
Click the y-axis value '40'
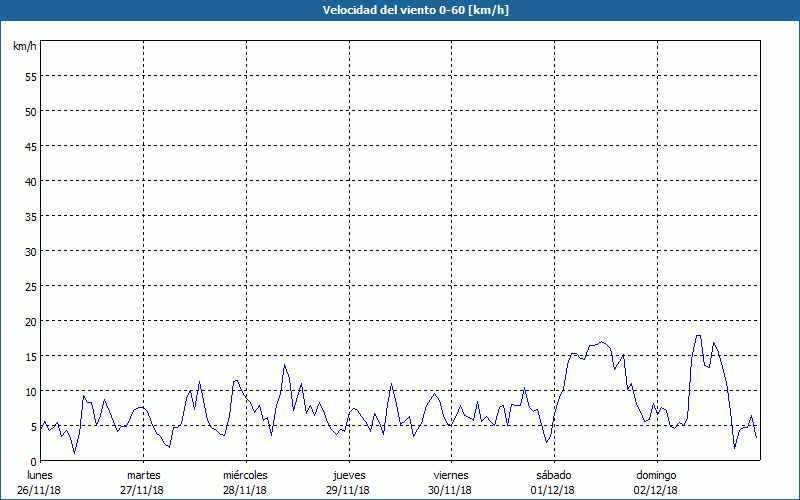point(31,182)
